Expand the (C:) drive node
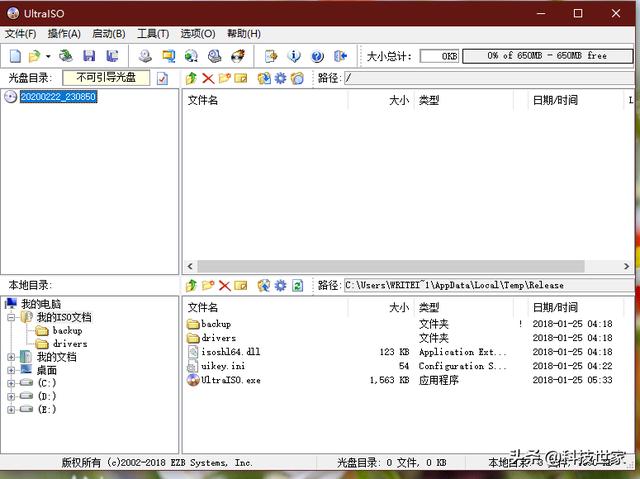 point(11,383)
